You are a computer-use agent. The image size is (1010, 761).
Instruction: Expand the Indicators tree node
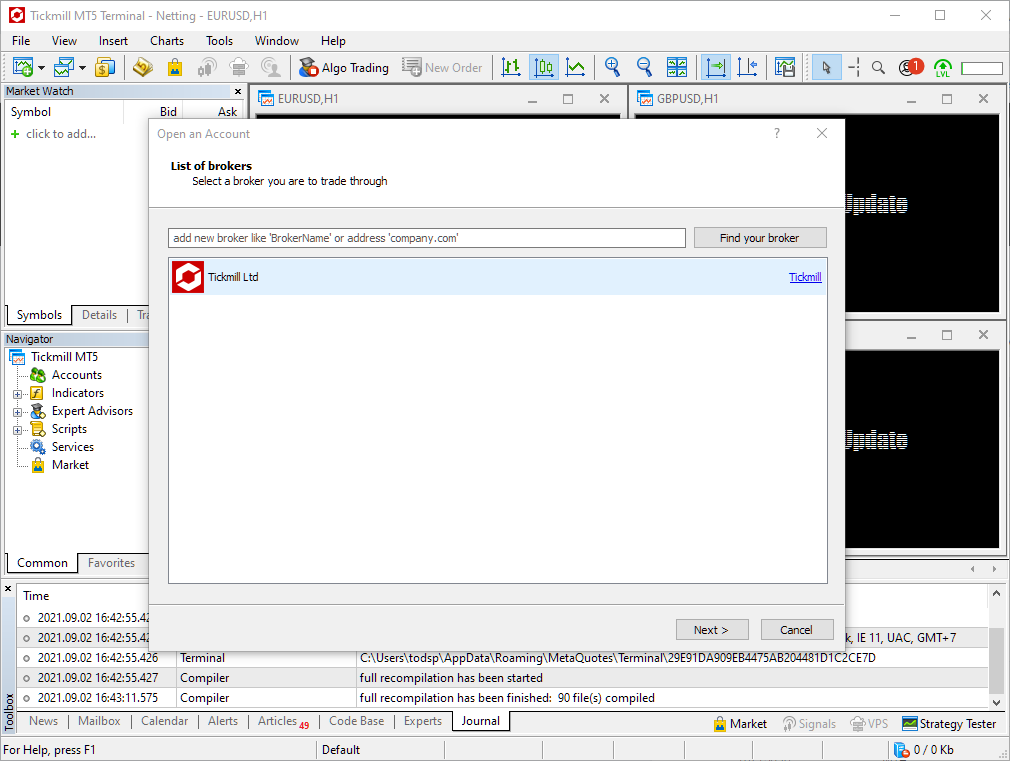pyautogui.click(x=17, y=394)
